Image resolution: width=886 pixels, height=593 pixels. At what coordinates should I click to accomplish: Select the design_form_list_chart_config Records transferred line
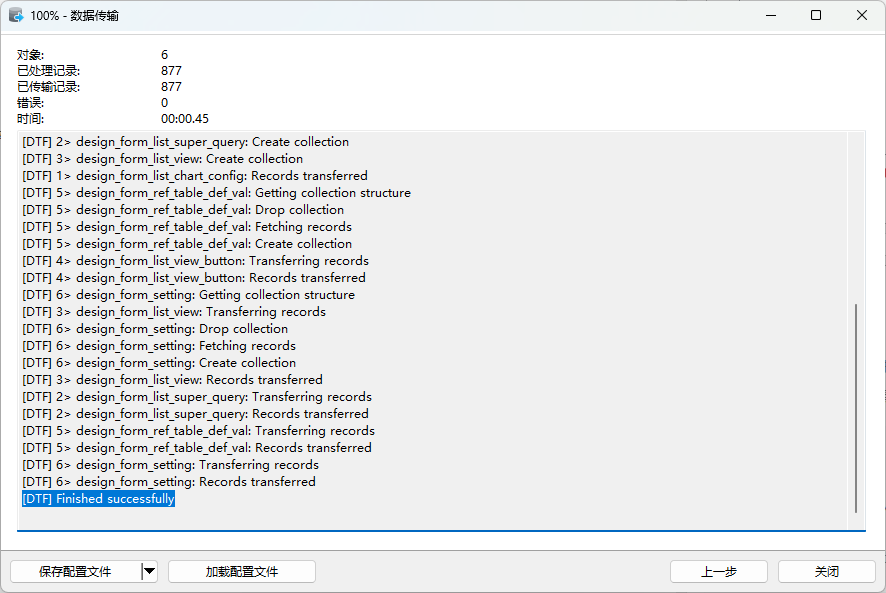(195, 176)
